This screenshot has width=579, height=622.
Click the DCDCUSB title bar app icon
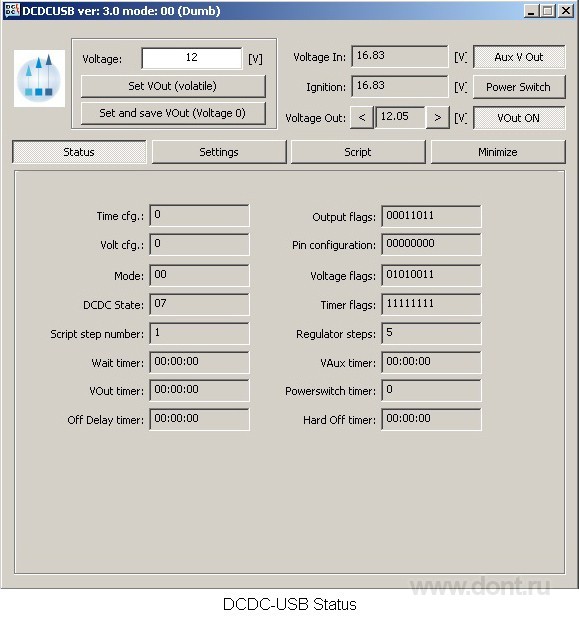12,11
